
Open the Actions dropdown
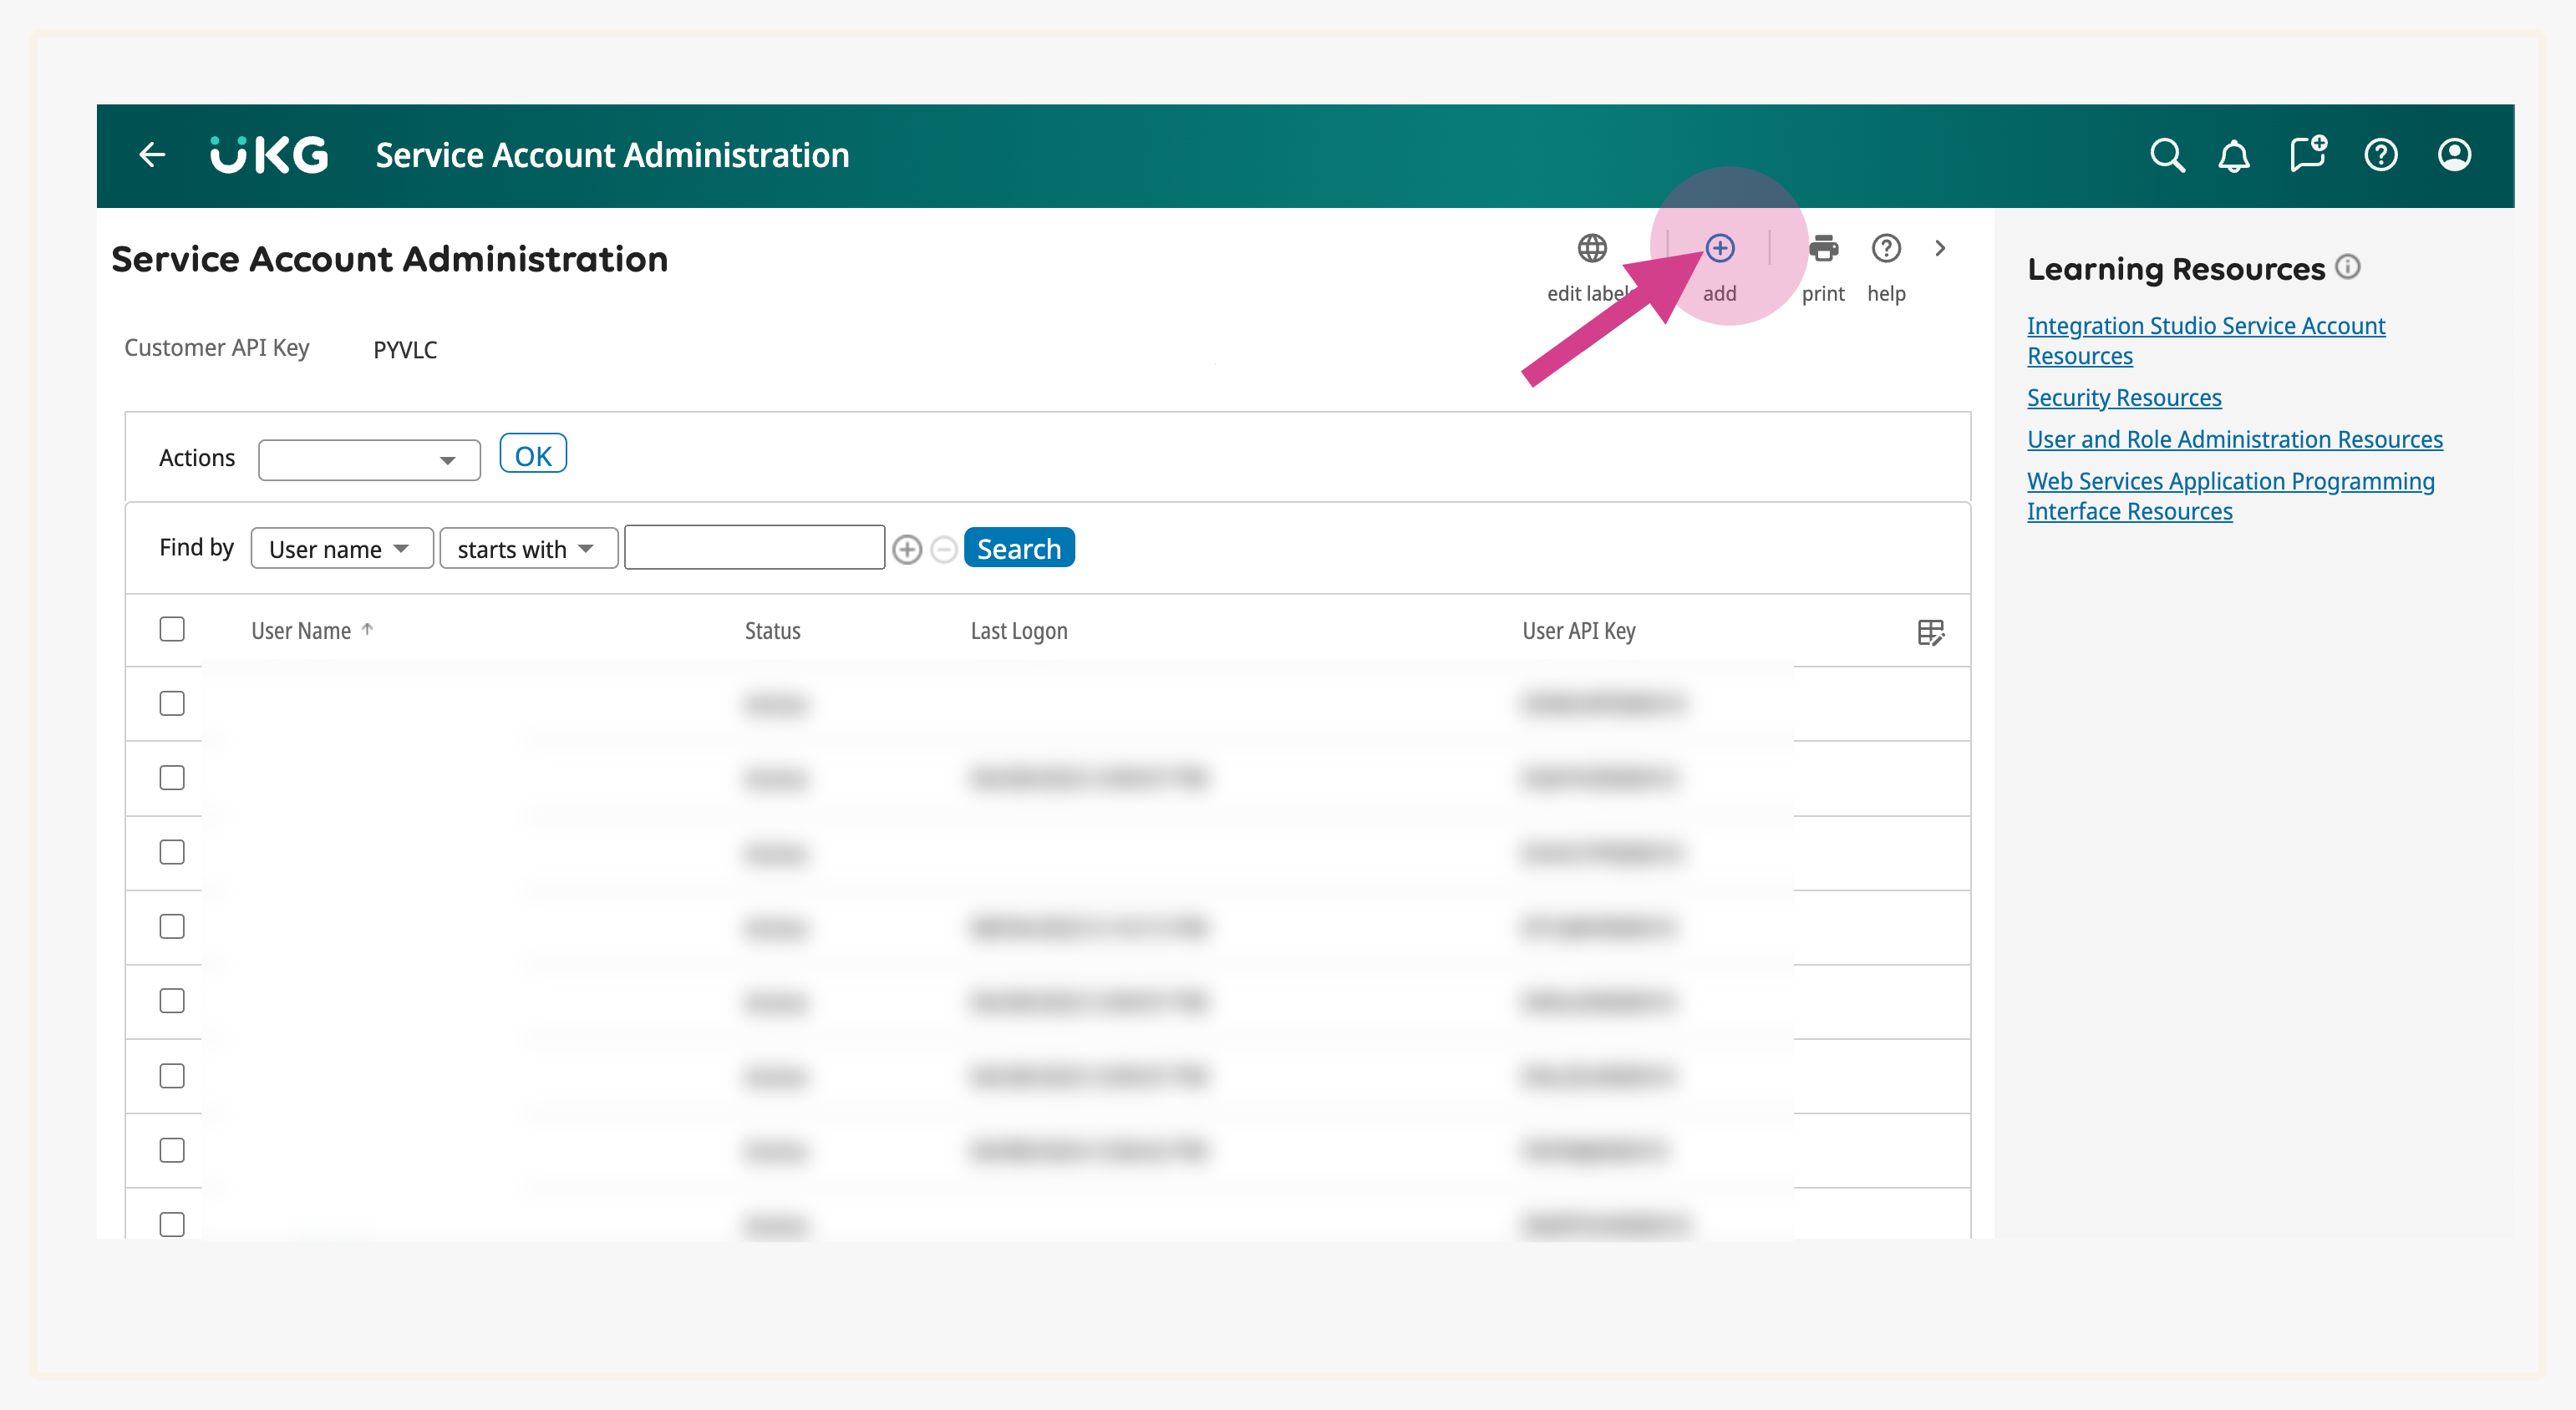369,460
